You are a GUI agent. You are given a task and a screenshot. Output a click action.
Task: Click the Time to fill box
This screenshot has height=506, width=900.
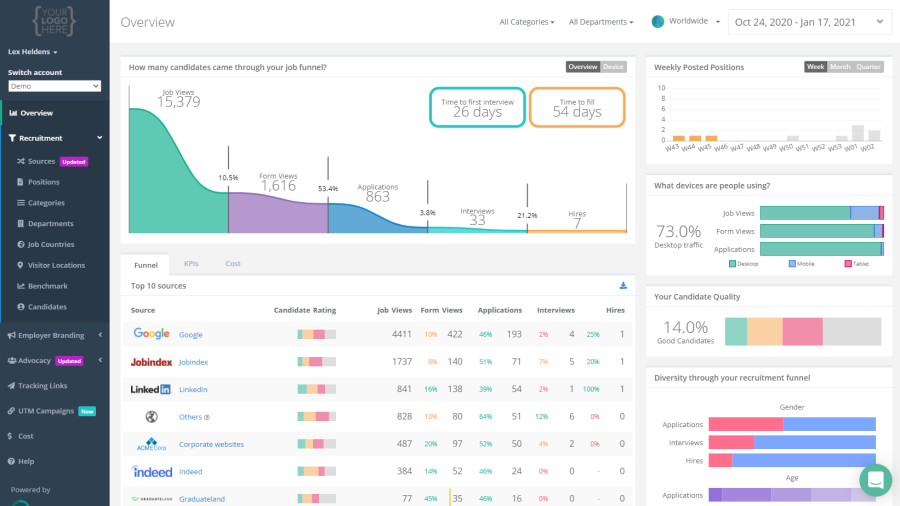577,107
